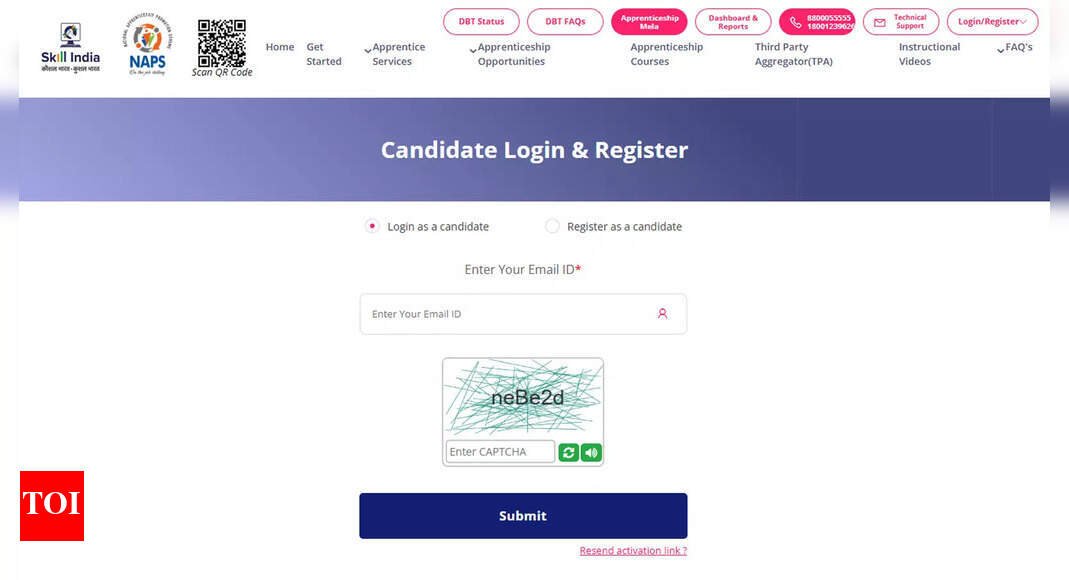
Task: Expand the Login/Register dropdown
Action: coord(992,22)
